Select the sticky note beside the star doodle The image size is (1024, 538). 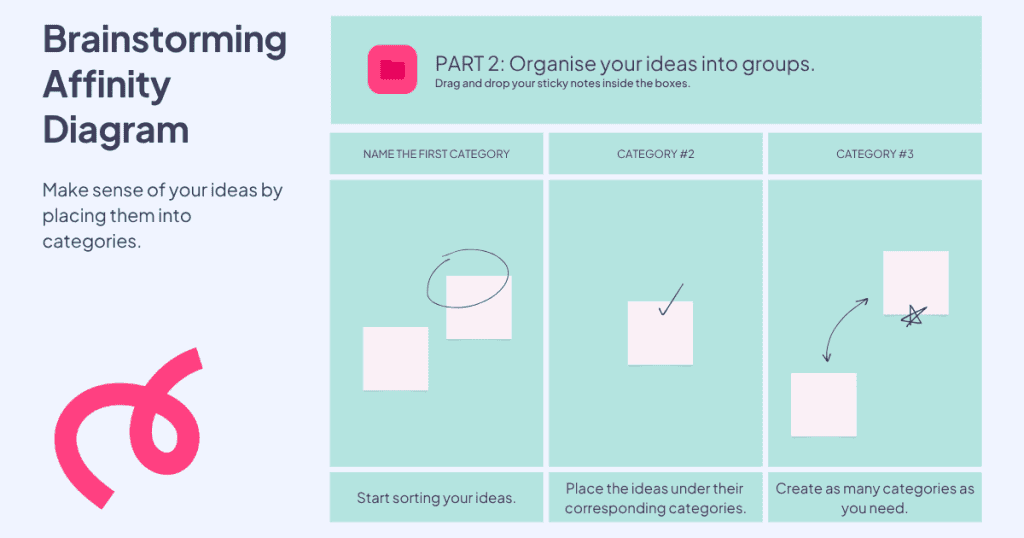(915, 280)
